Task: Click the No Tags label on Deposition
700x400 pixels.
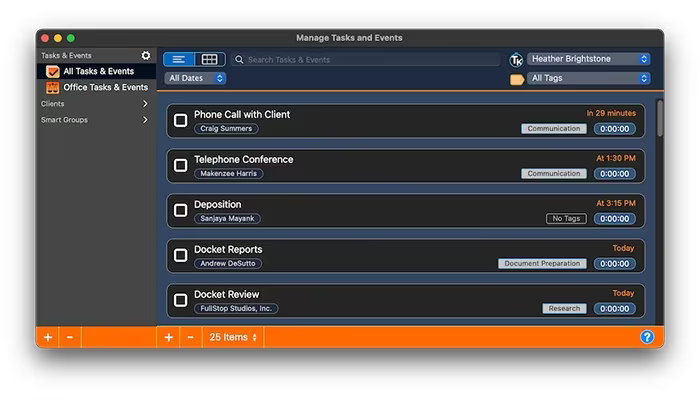Action: click(x=566, y=219)
